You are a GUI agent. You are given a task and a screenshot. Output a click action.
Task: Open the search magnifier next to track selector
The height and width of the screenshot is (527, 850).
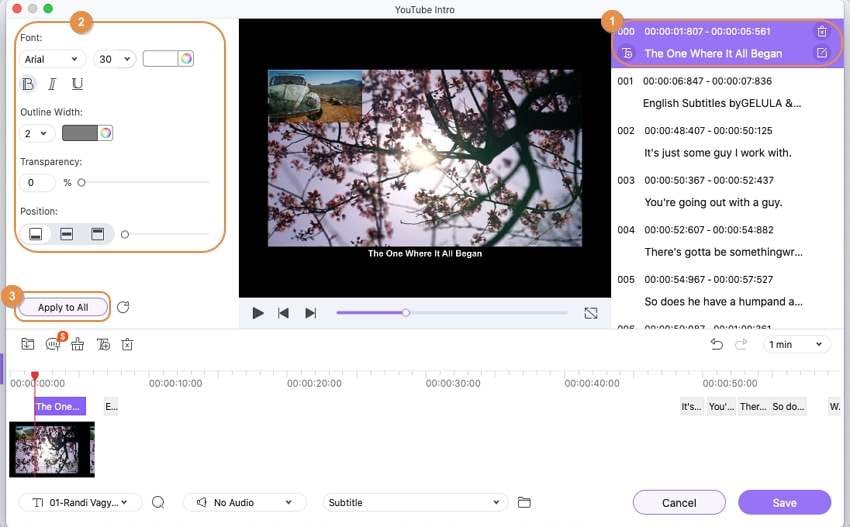[x=158, y=503]
